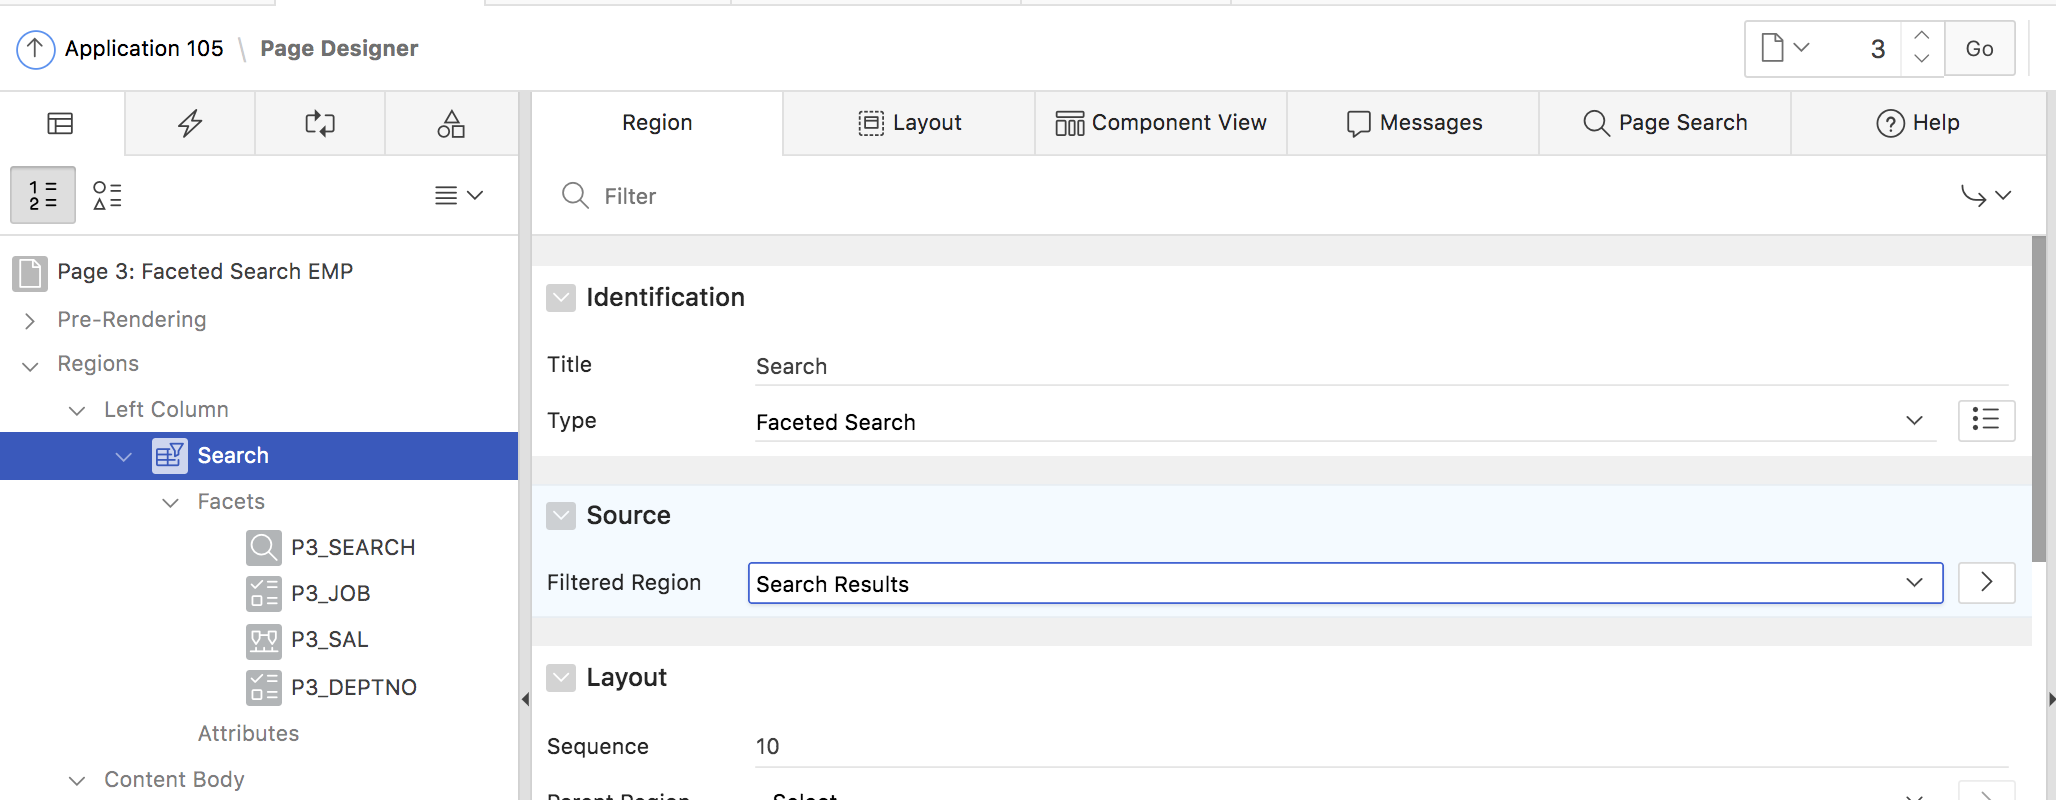
Task: Collapse the Search region node
Action: tap(124, 456)
